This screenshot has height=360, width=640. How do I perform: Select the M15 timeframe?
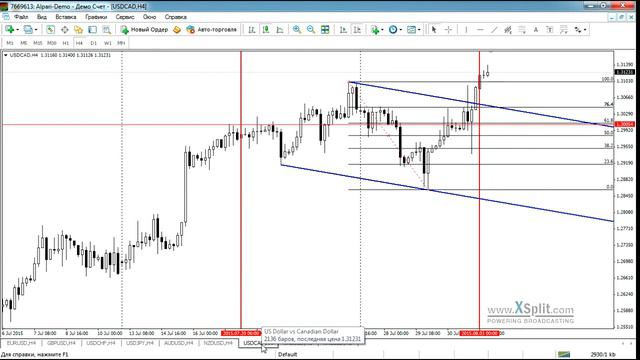tap(38, 43)
